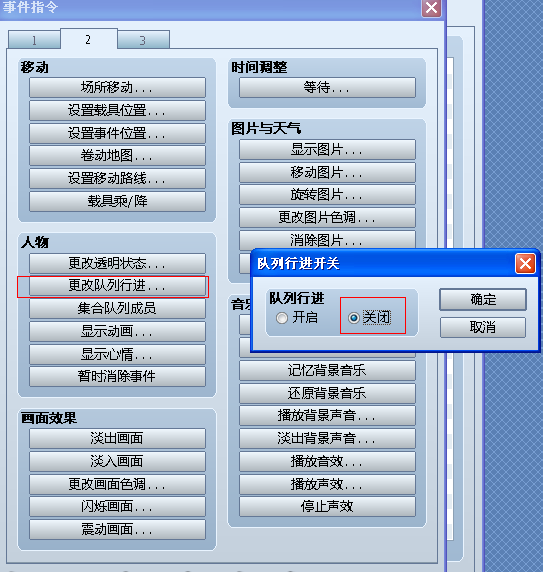Screen dimensions: 543x572
Task: Open 更改队列行进 command
Action: (x=117, y=286)
